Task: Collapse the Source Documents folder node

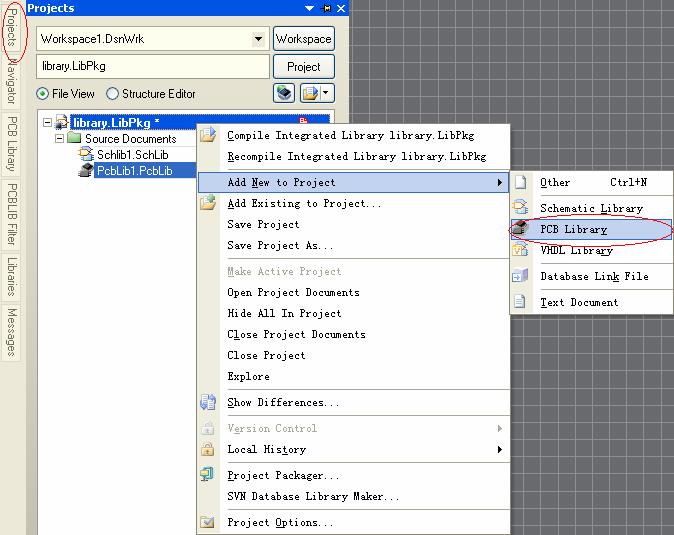Action: (x=59, y=138)
